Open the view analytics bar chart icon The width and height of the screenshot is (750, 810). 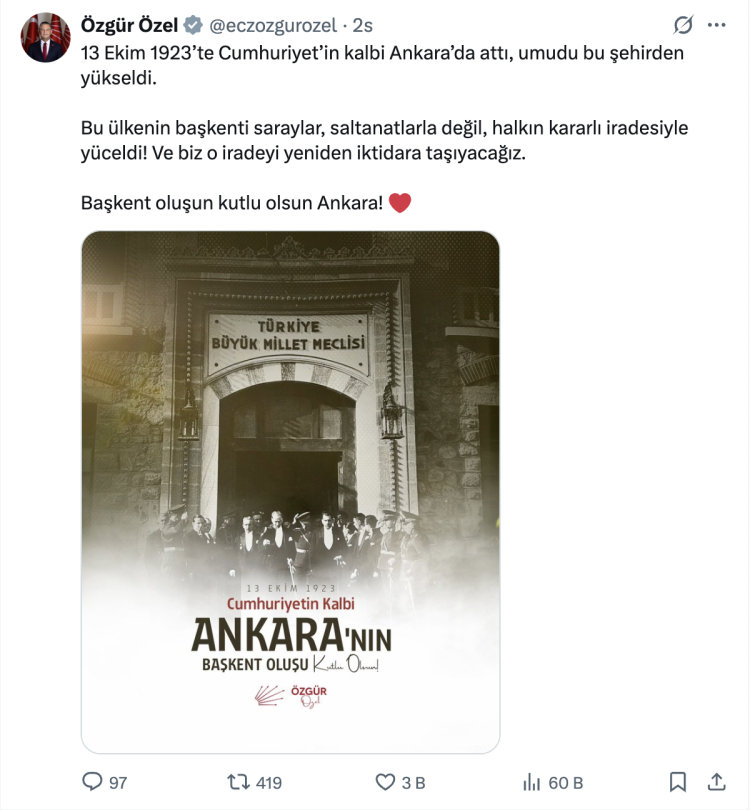click(532, 782)
